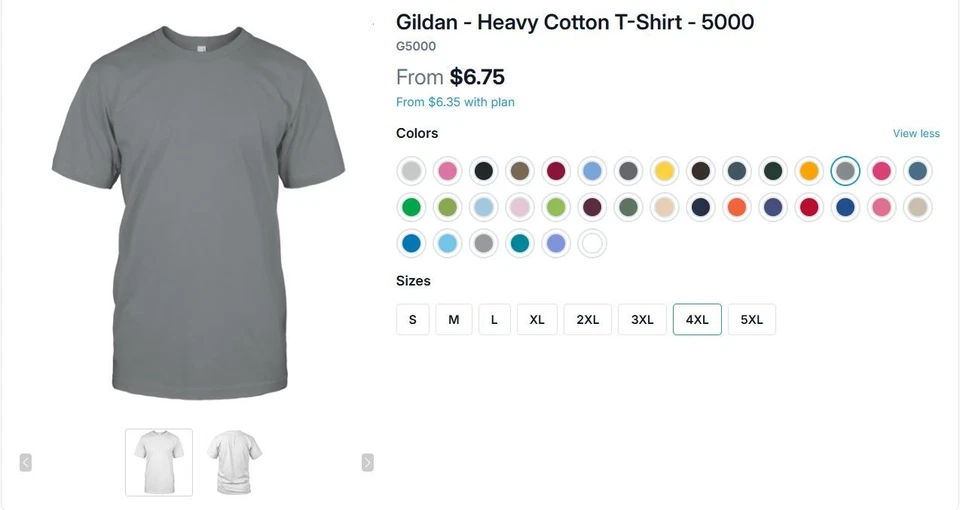
Task: Choose the maroon swatch in first row
Action: click(556, 171)
